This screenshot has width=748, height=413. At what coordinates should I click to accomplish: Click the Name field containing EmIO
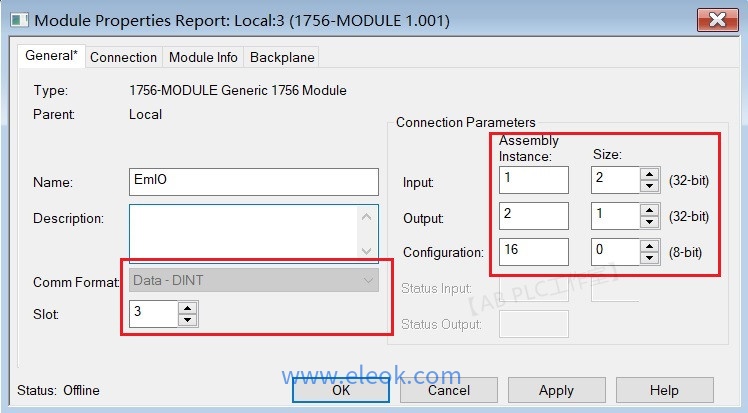click(x=254, y=182)
